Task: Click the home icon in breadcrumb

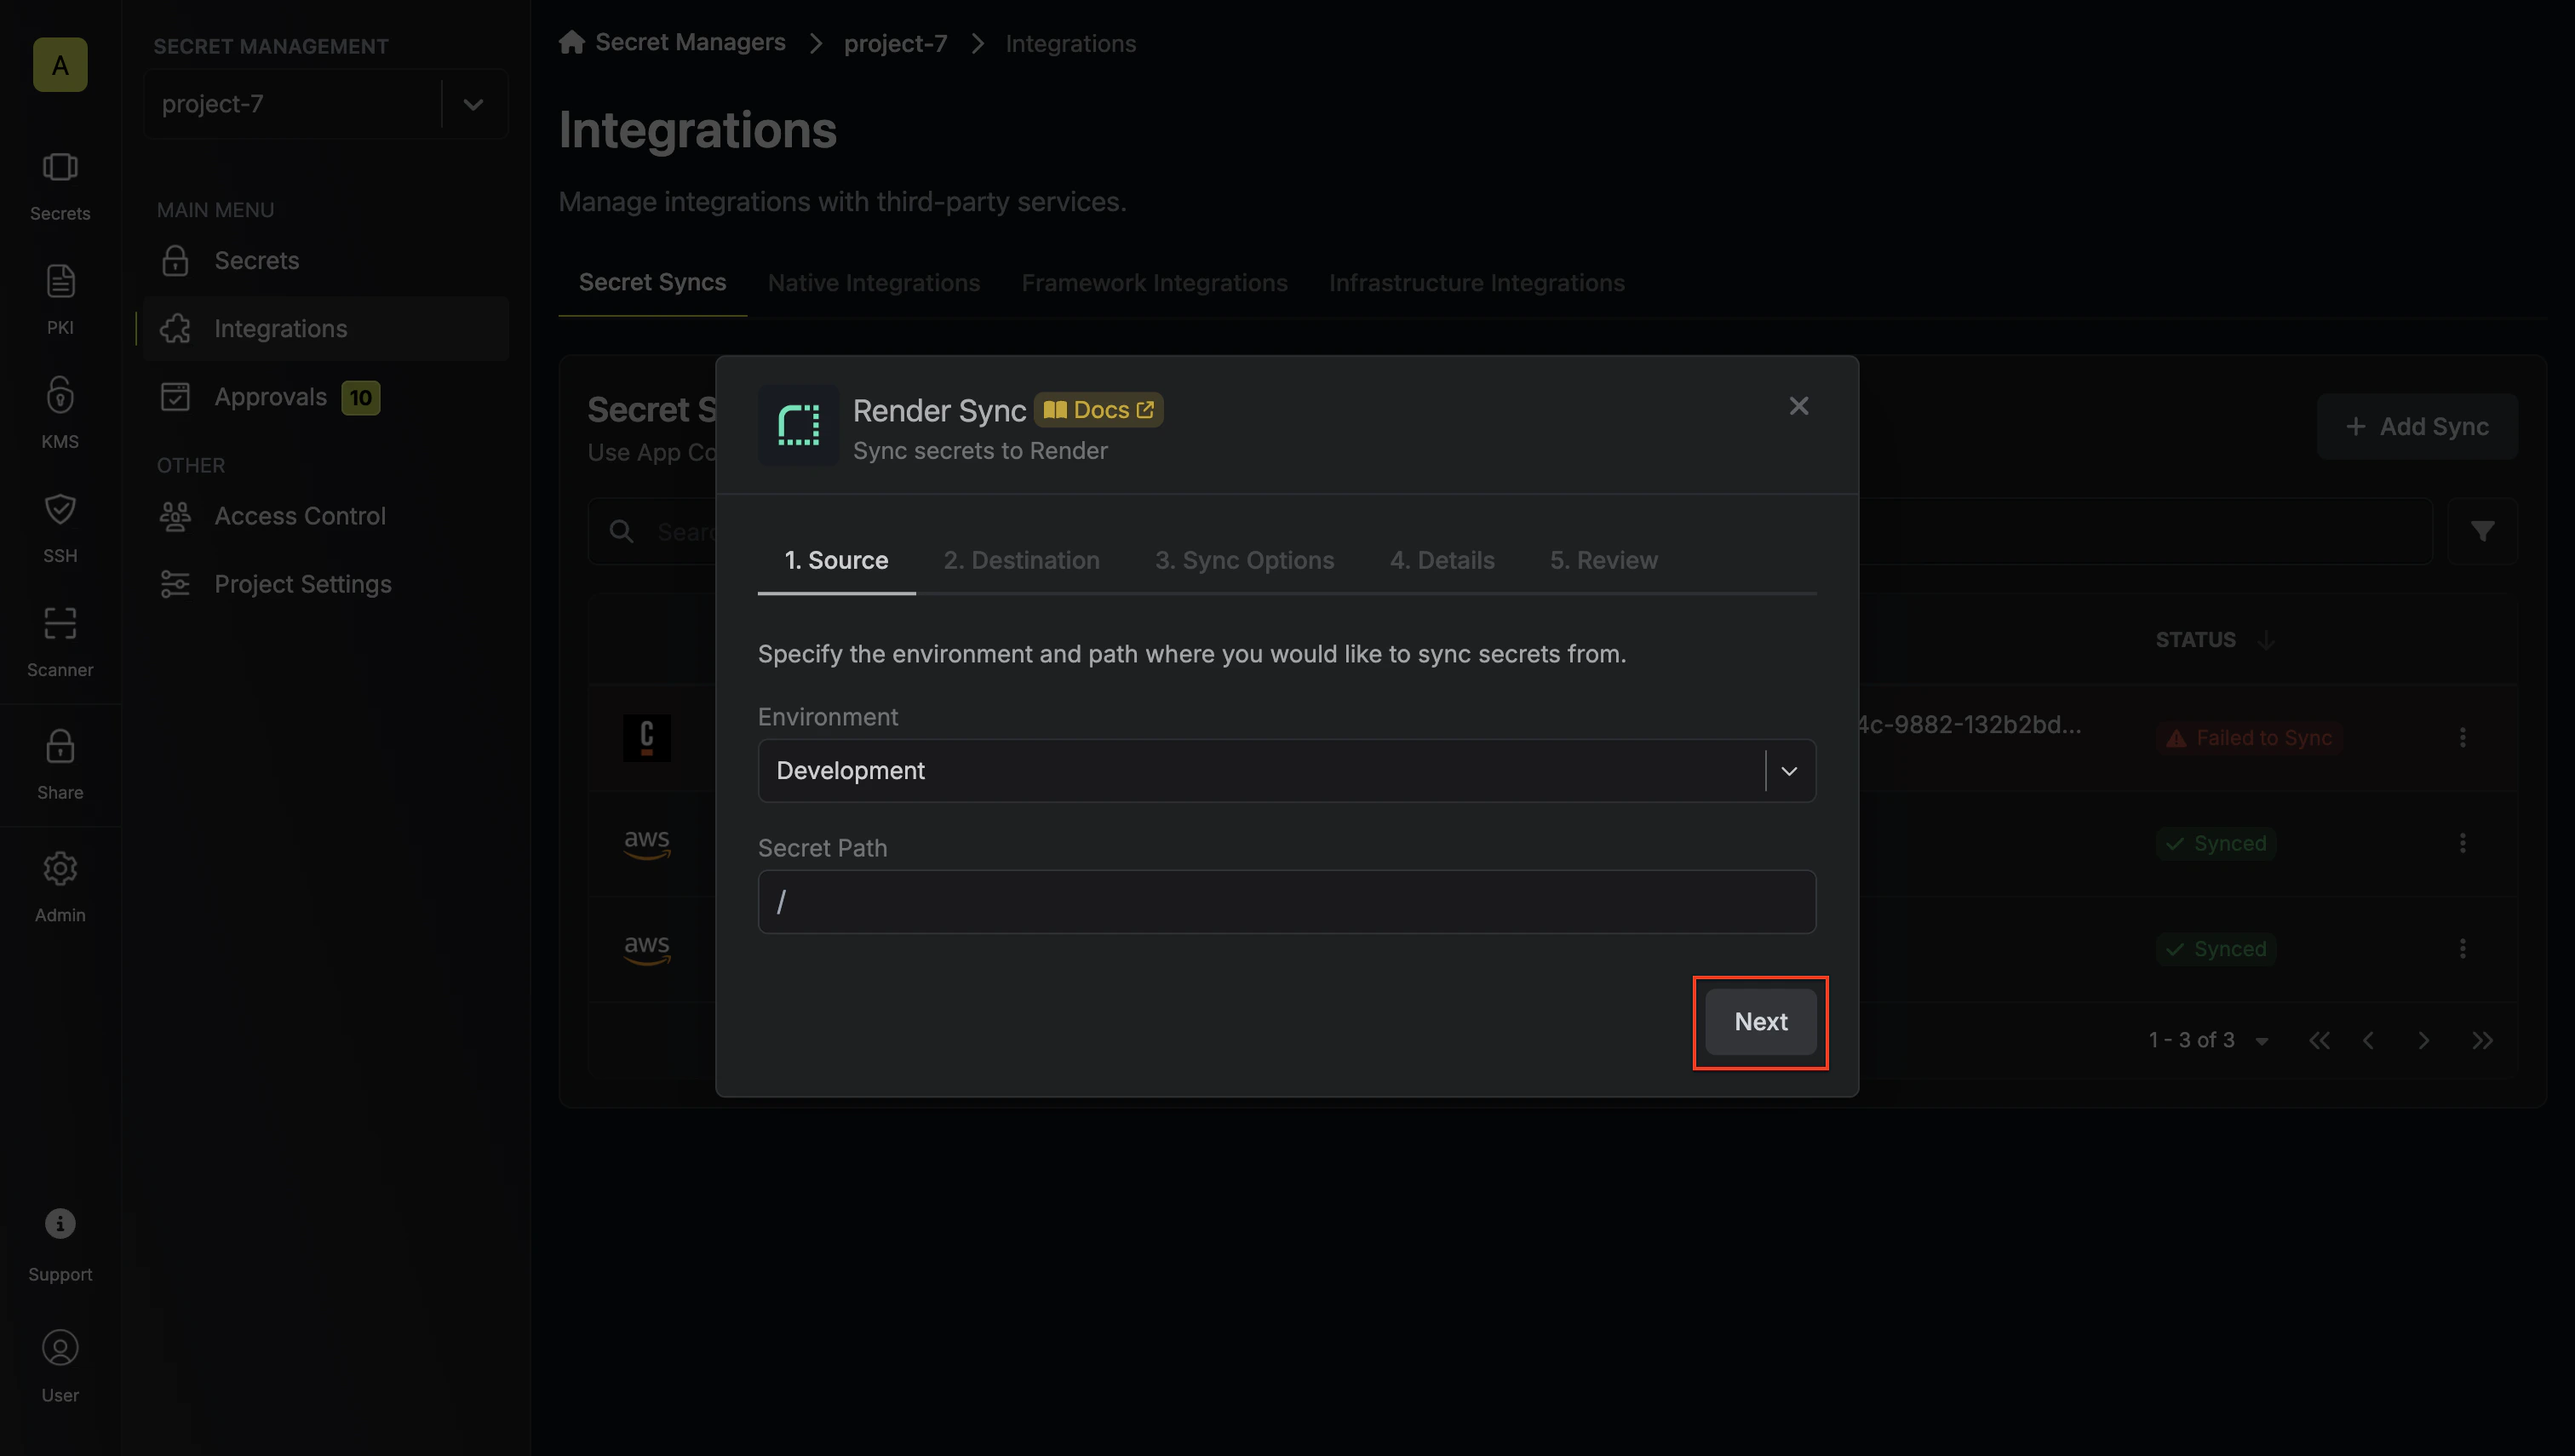Action: click(x=571, y=42)
